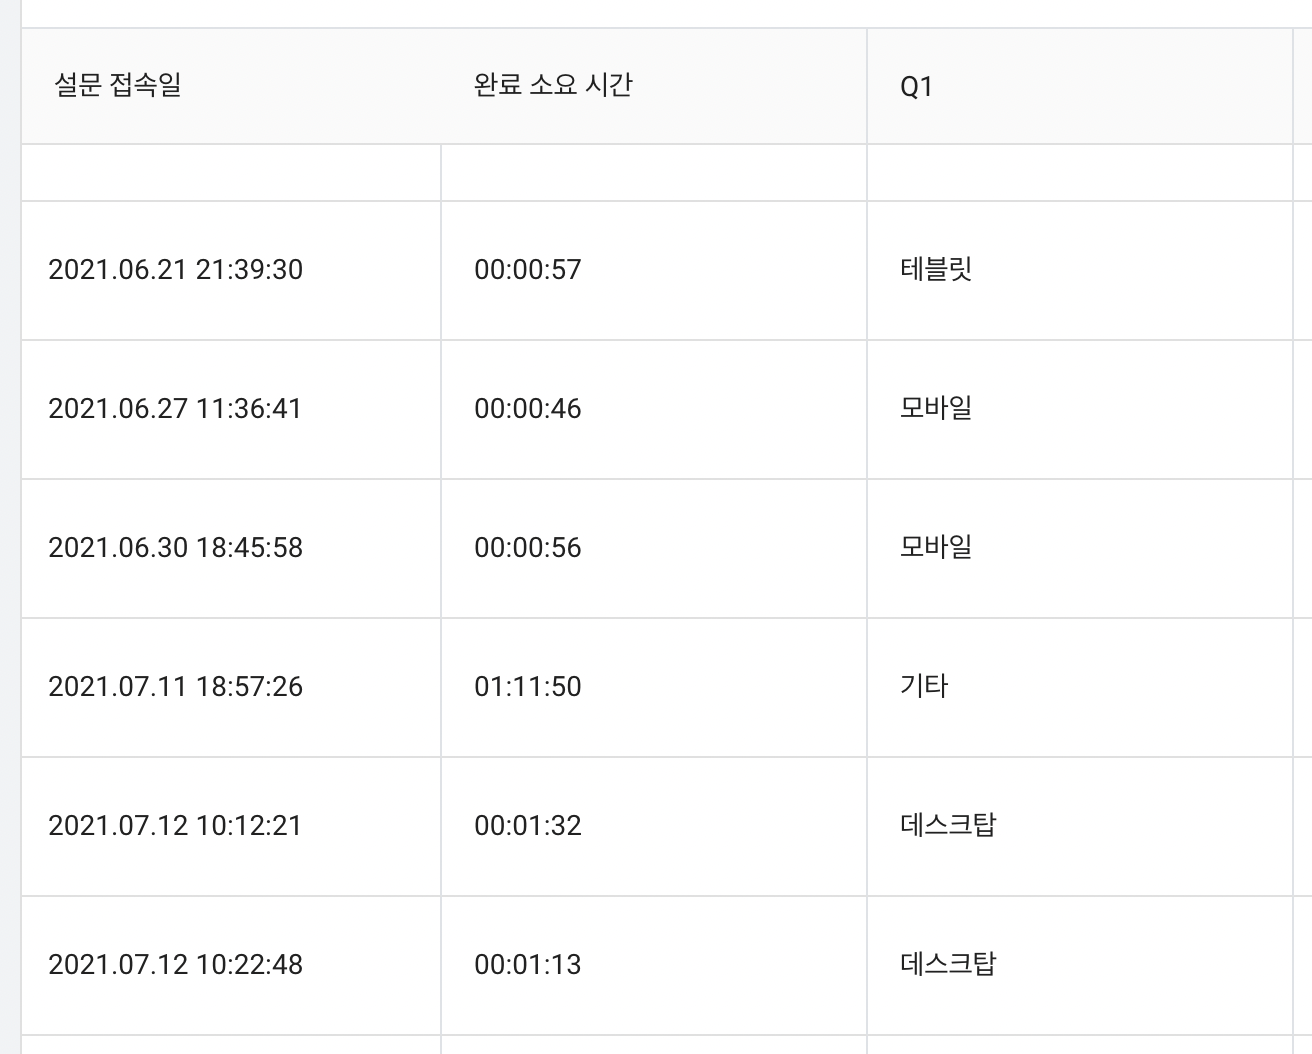Click the 00:00:46 duration cell
1312x1054 pixels.
(528, 409)
